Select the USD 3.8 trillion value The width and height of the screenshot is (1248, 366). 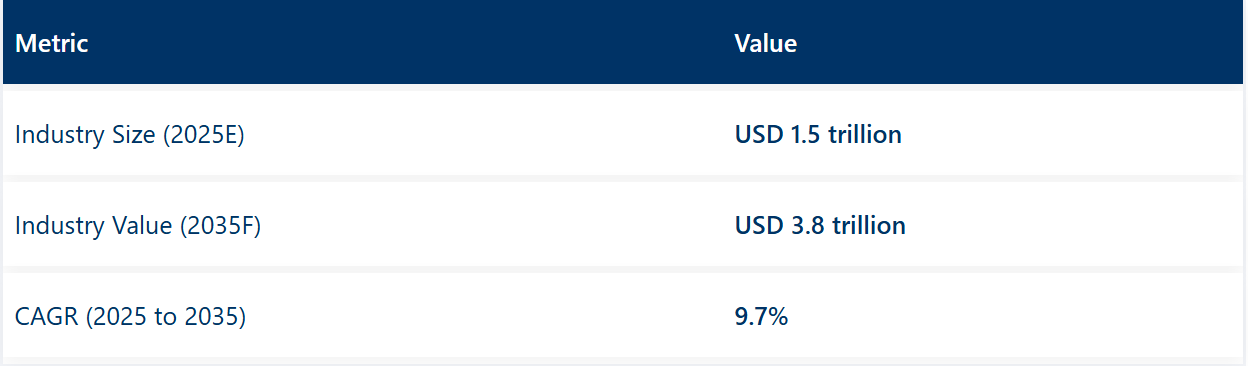coord(820,226)
